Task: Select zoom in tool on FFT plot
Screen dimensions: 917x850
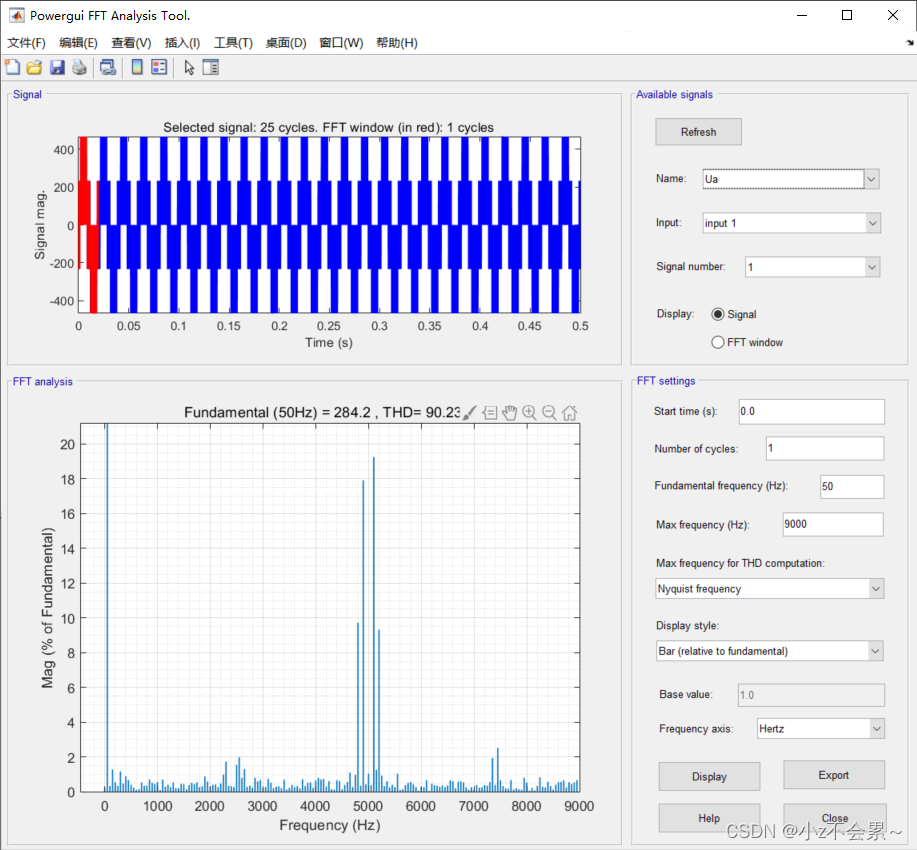Action: [529, 412]
